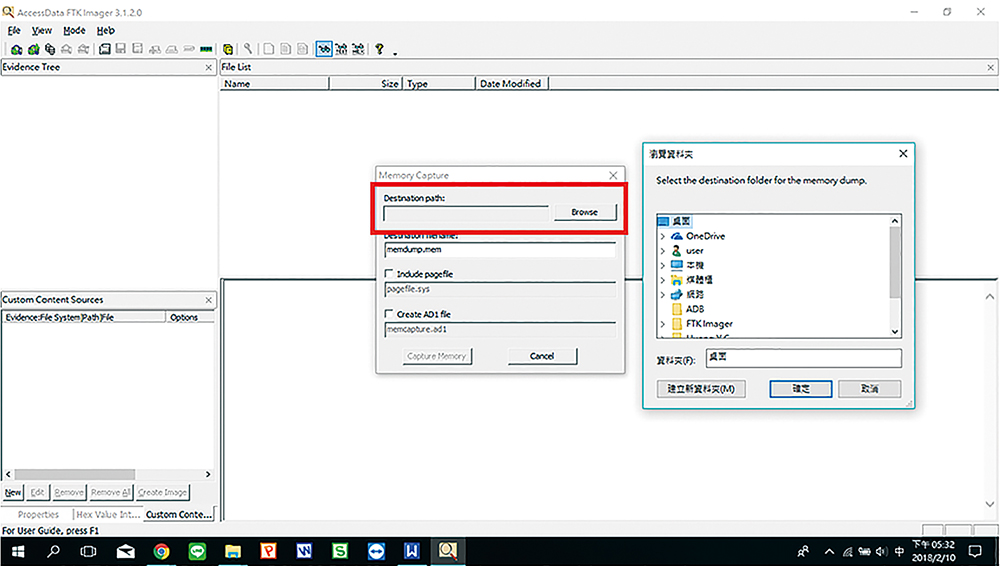Open File Explorer from the taskbar

tap(233, 551)
